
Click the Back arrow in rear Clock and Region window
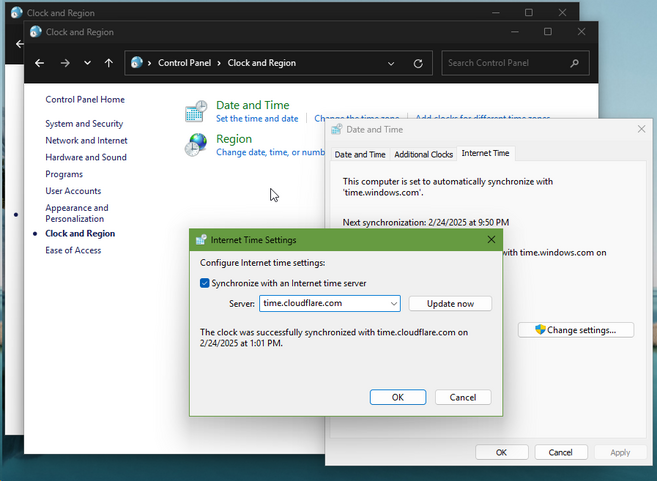click(19, 44)
